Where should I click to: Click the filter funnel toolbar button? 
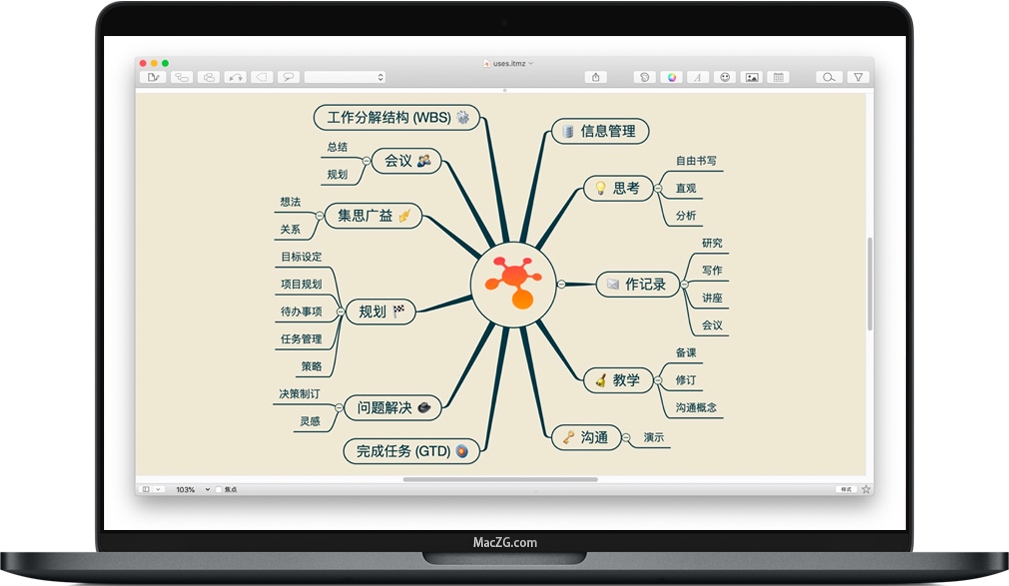[858, 77]
